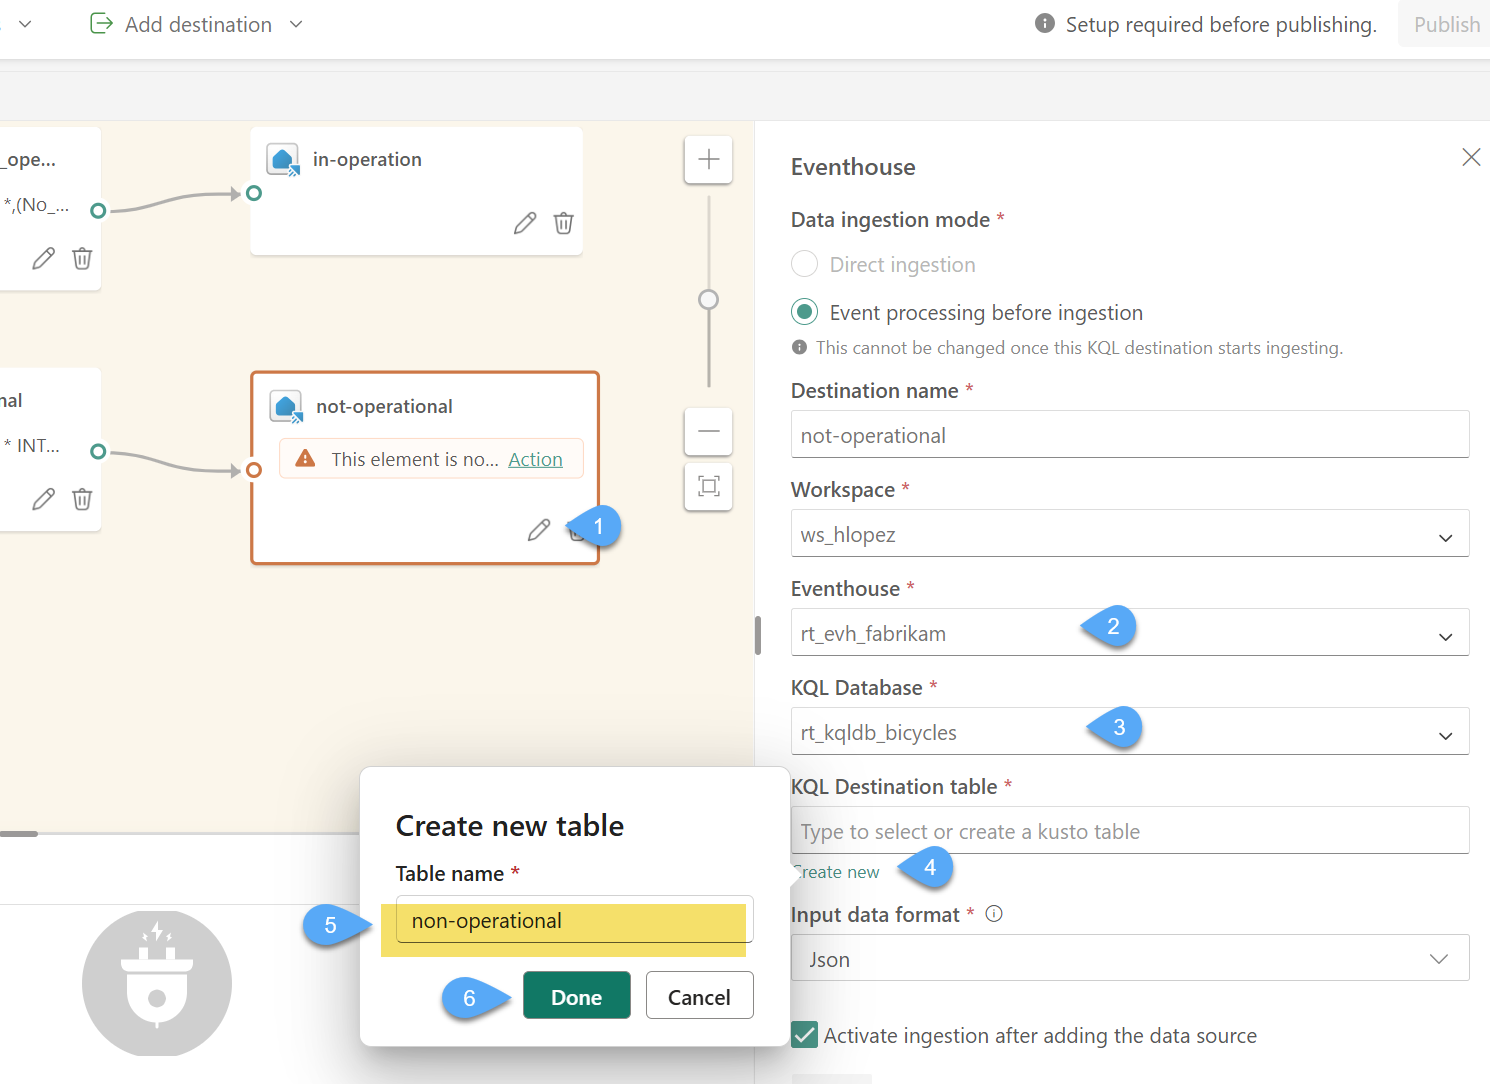
Task: Delete the in-operation node with trash icon
Action: pos(564,223)
